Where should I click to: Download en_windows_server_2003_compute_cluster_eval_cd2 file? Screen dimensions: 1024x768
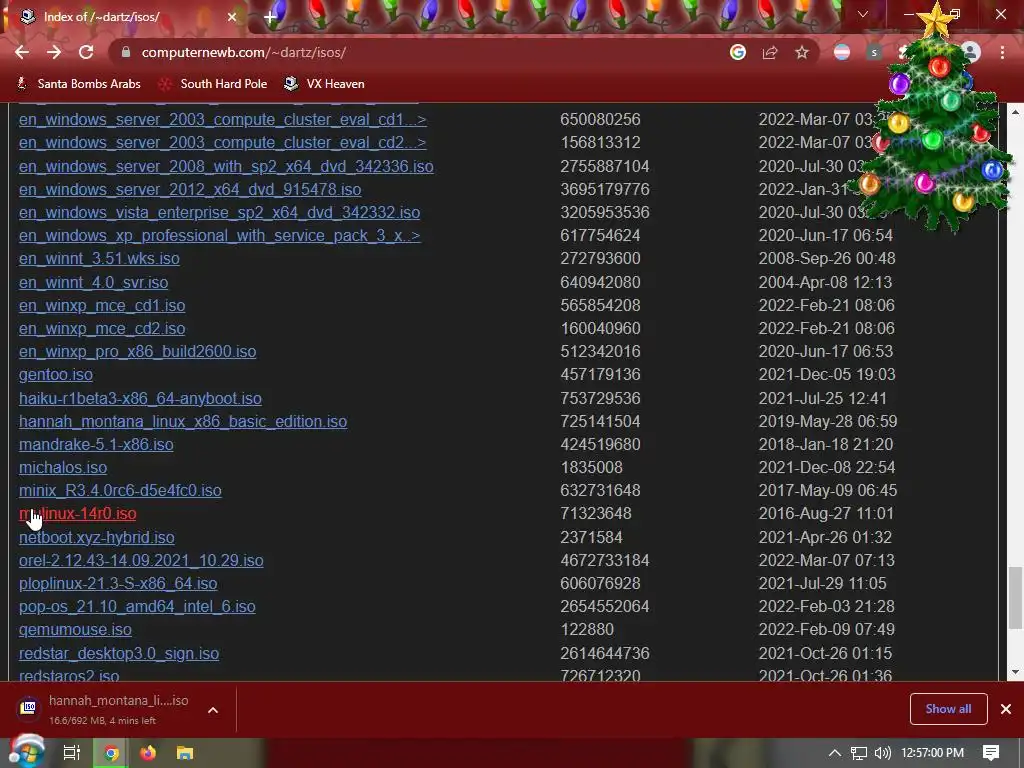(223, 142)
